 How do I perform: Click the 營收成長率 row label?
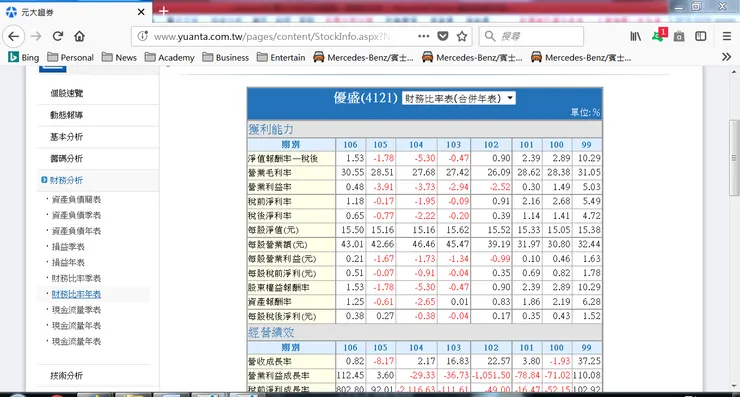(269, 361)
